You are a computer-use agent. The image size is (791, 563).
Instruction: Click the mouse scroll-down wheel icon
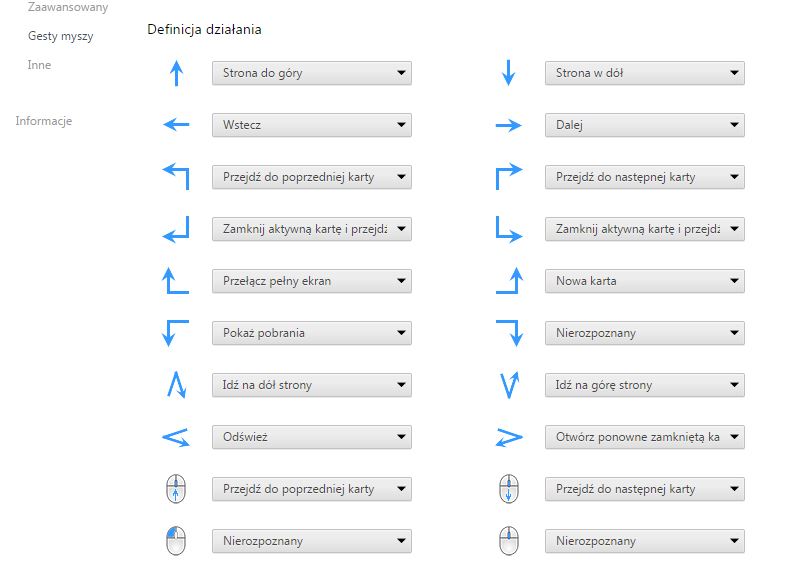[x=508, y=489]
